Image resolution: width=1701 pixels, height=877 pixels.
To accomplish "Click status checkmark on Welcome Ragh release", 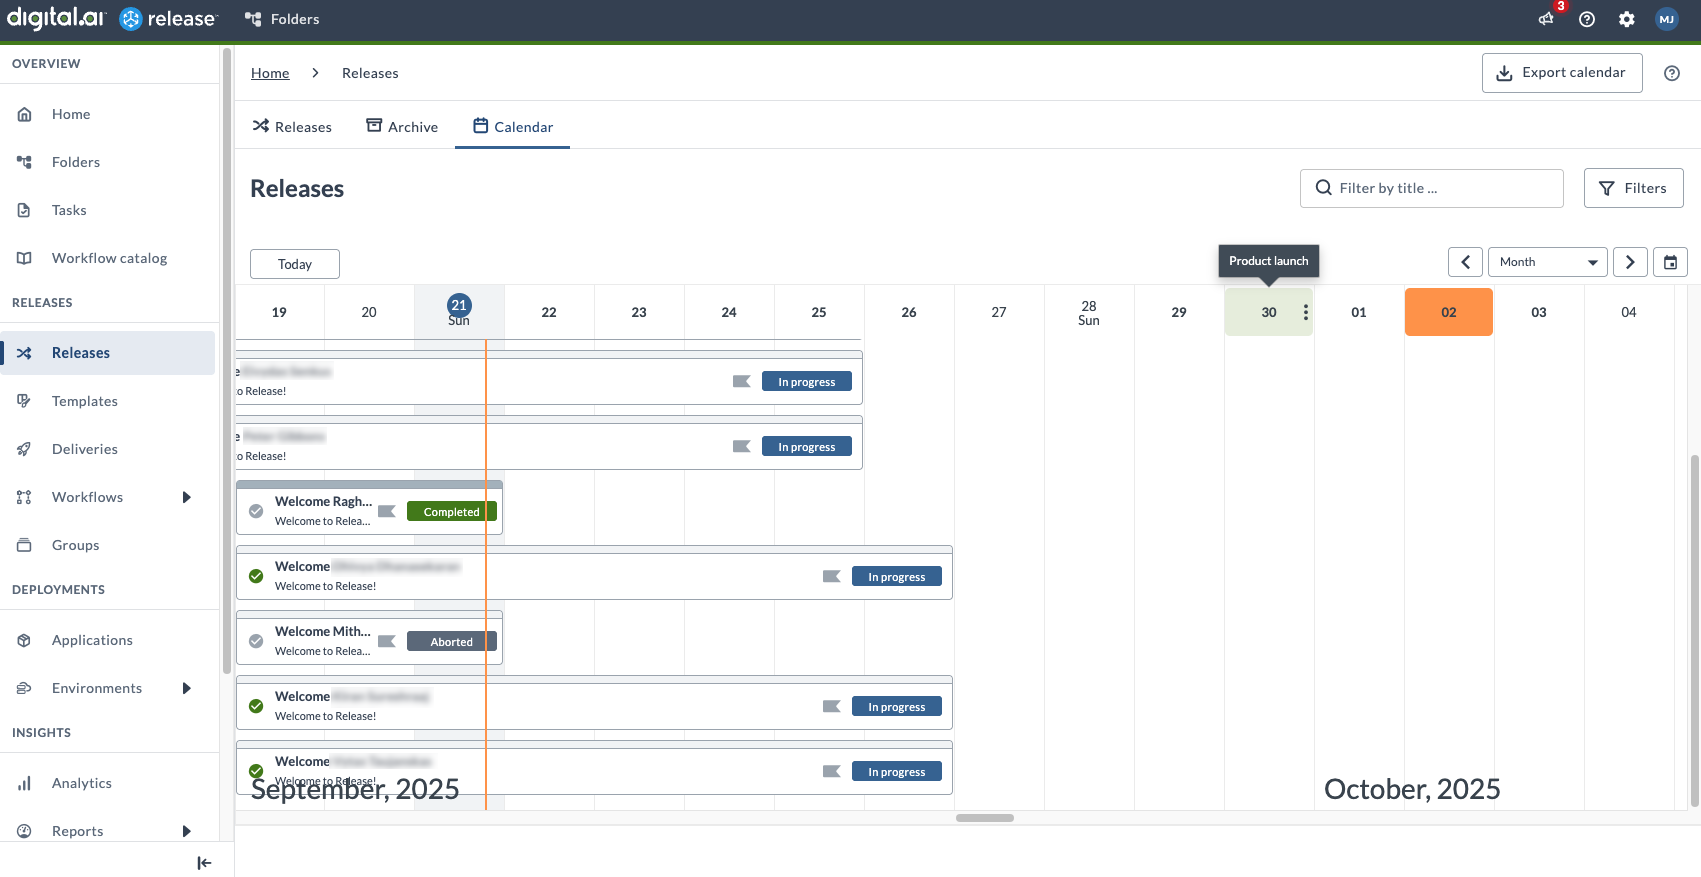I will (x=256, y=511).
